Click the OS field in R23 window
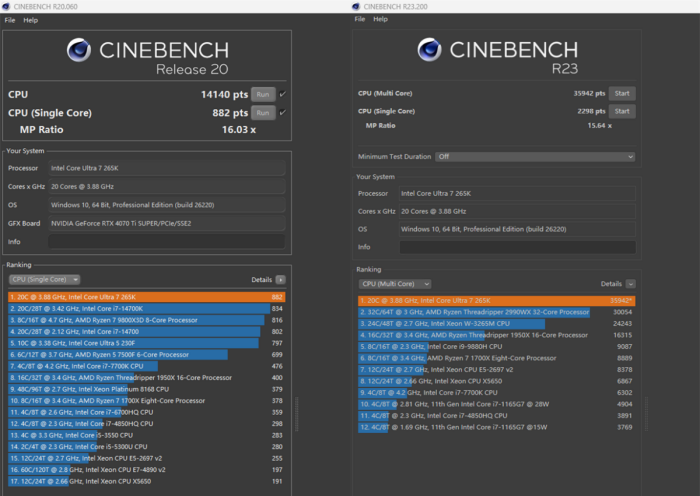The height and width of the screenshot is (496, 700). tap(517, 229)
